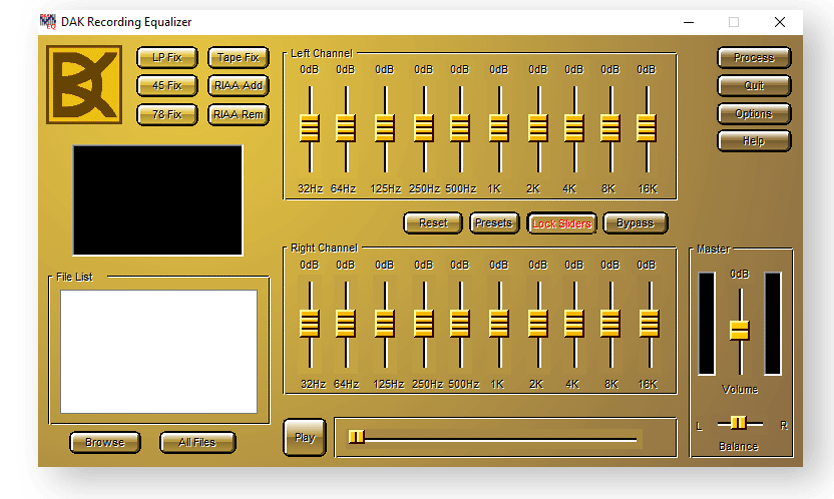The height and width of the screenshot is (499, 834).
Task: Minimize the DAK Recording Equalizer window
Action: coord(689,22)
